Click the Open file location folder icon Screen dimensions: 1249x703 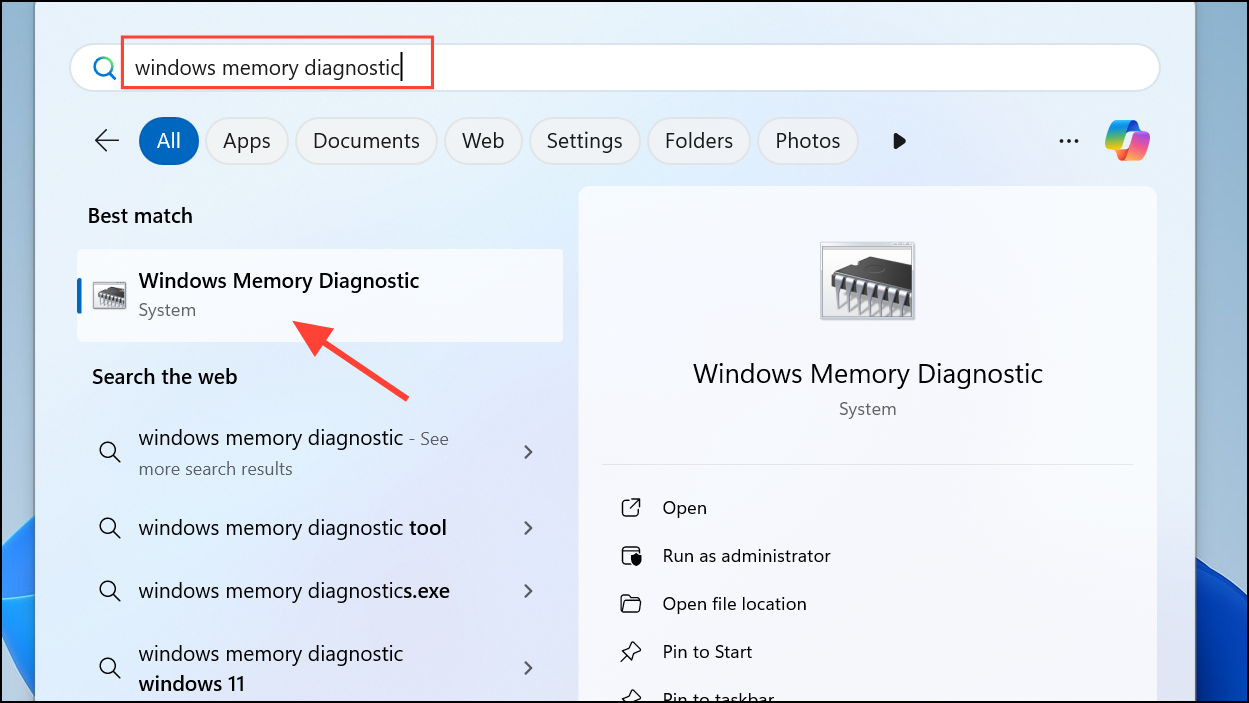[631, 604]
